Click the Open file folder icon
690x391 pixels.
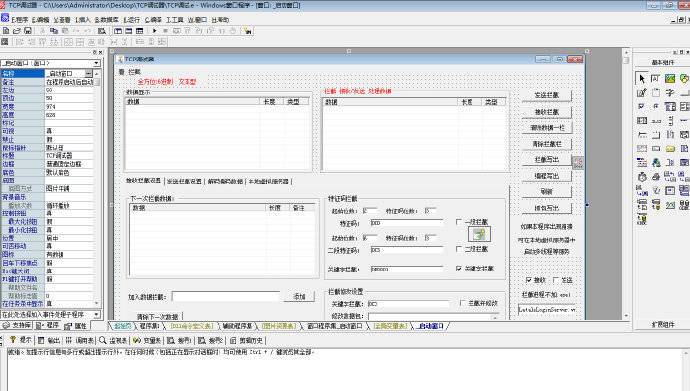tap(17, 31)
